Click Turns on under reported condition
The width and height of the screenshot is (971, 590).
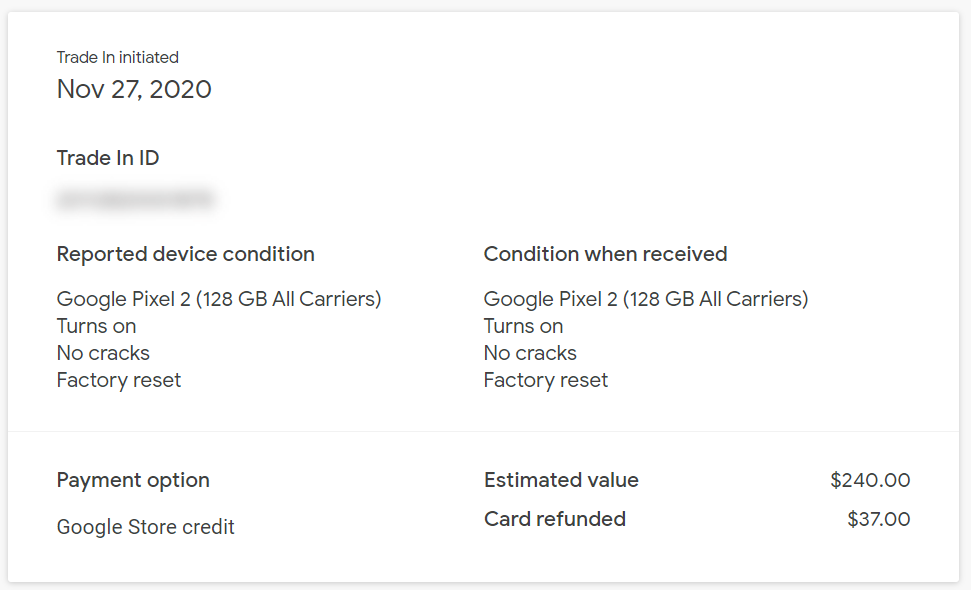point(97,326)
